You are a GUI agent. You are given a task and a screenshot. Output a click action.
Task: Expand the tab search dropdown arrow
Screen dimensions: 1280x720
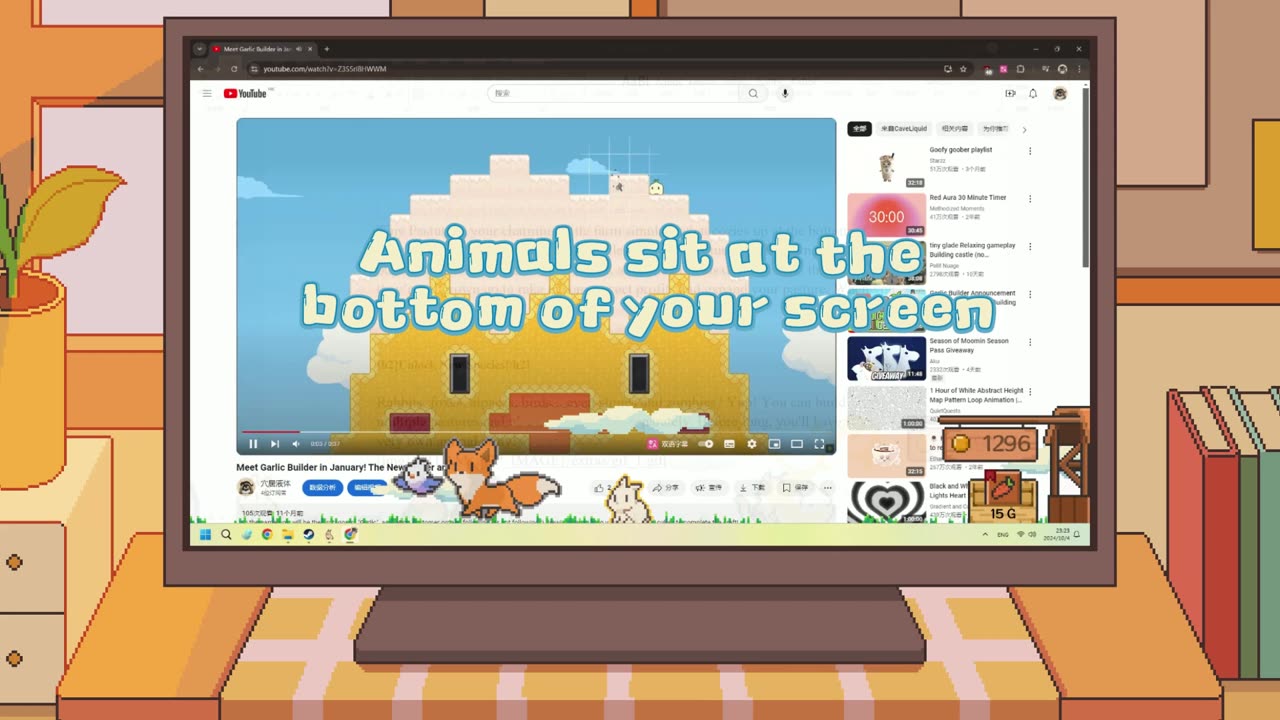[200, 49]
